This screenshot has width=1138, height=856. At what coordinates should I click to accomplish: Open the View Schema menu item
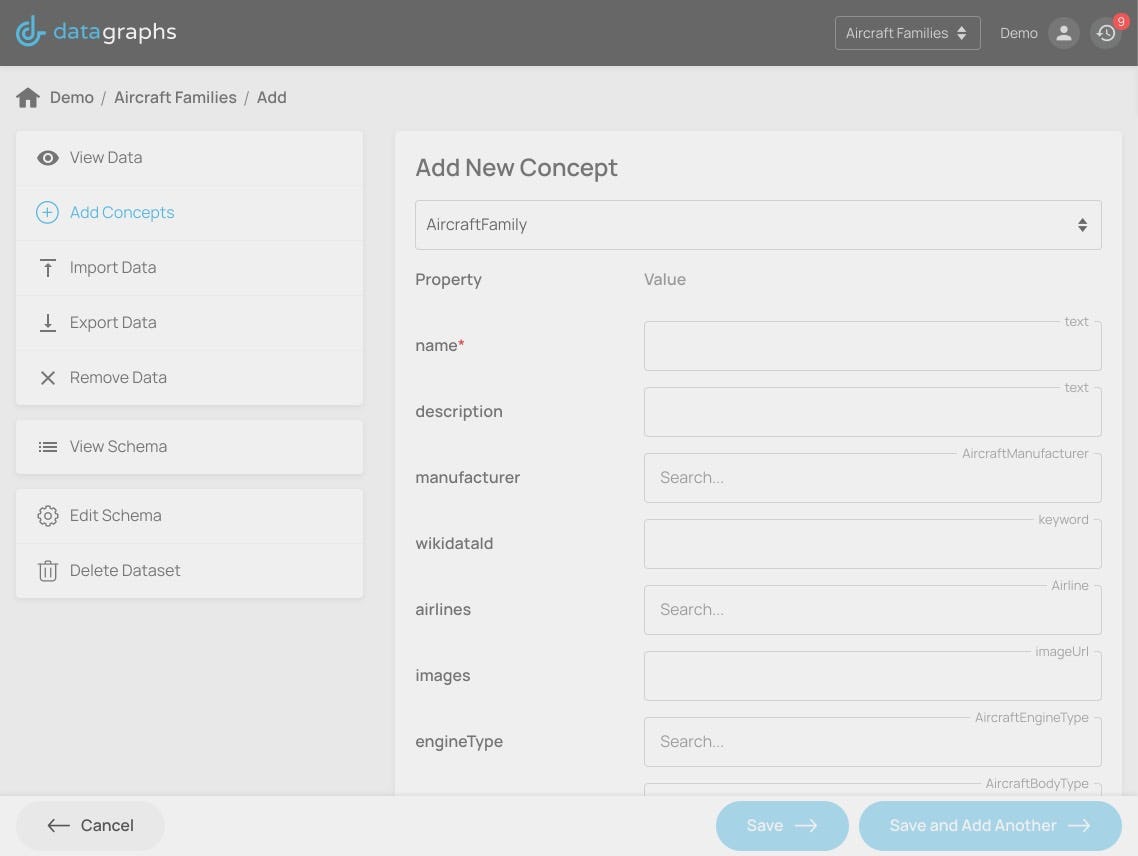click(118, 447)
